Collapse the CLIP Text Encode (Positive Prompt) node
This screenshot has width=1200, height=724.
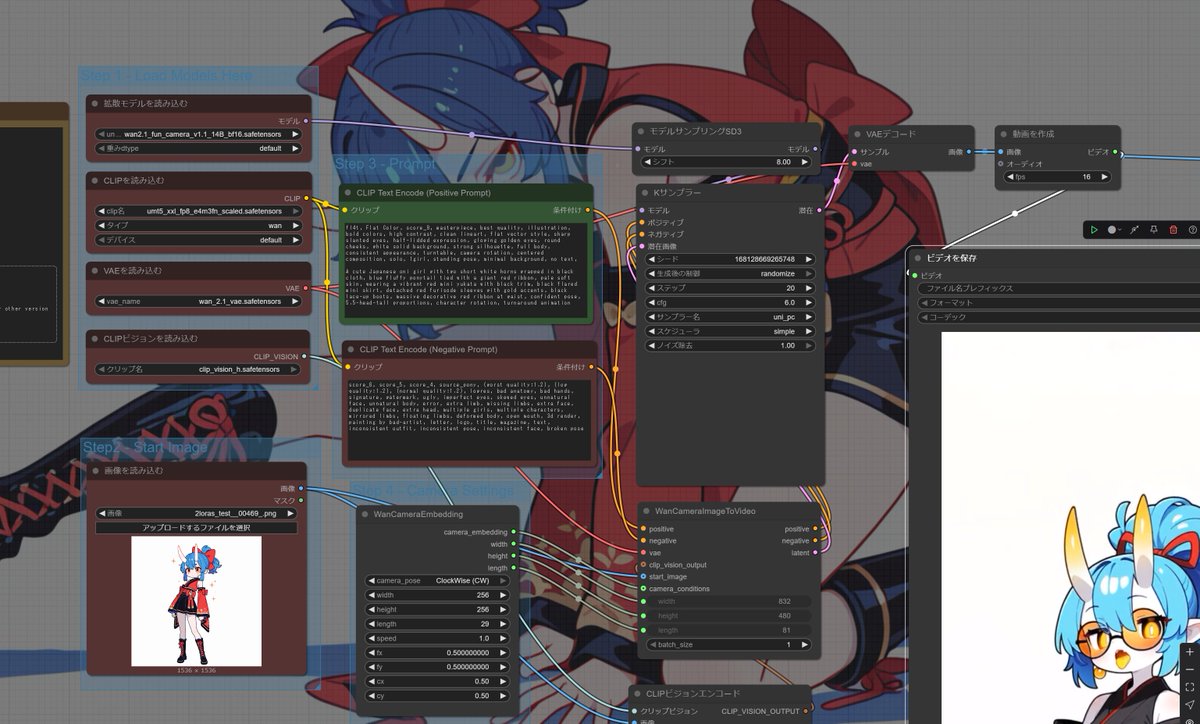click(349, 192)
